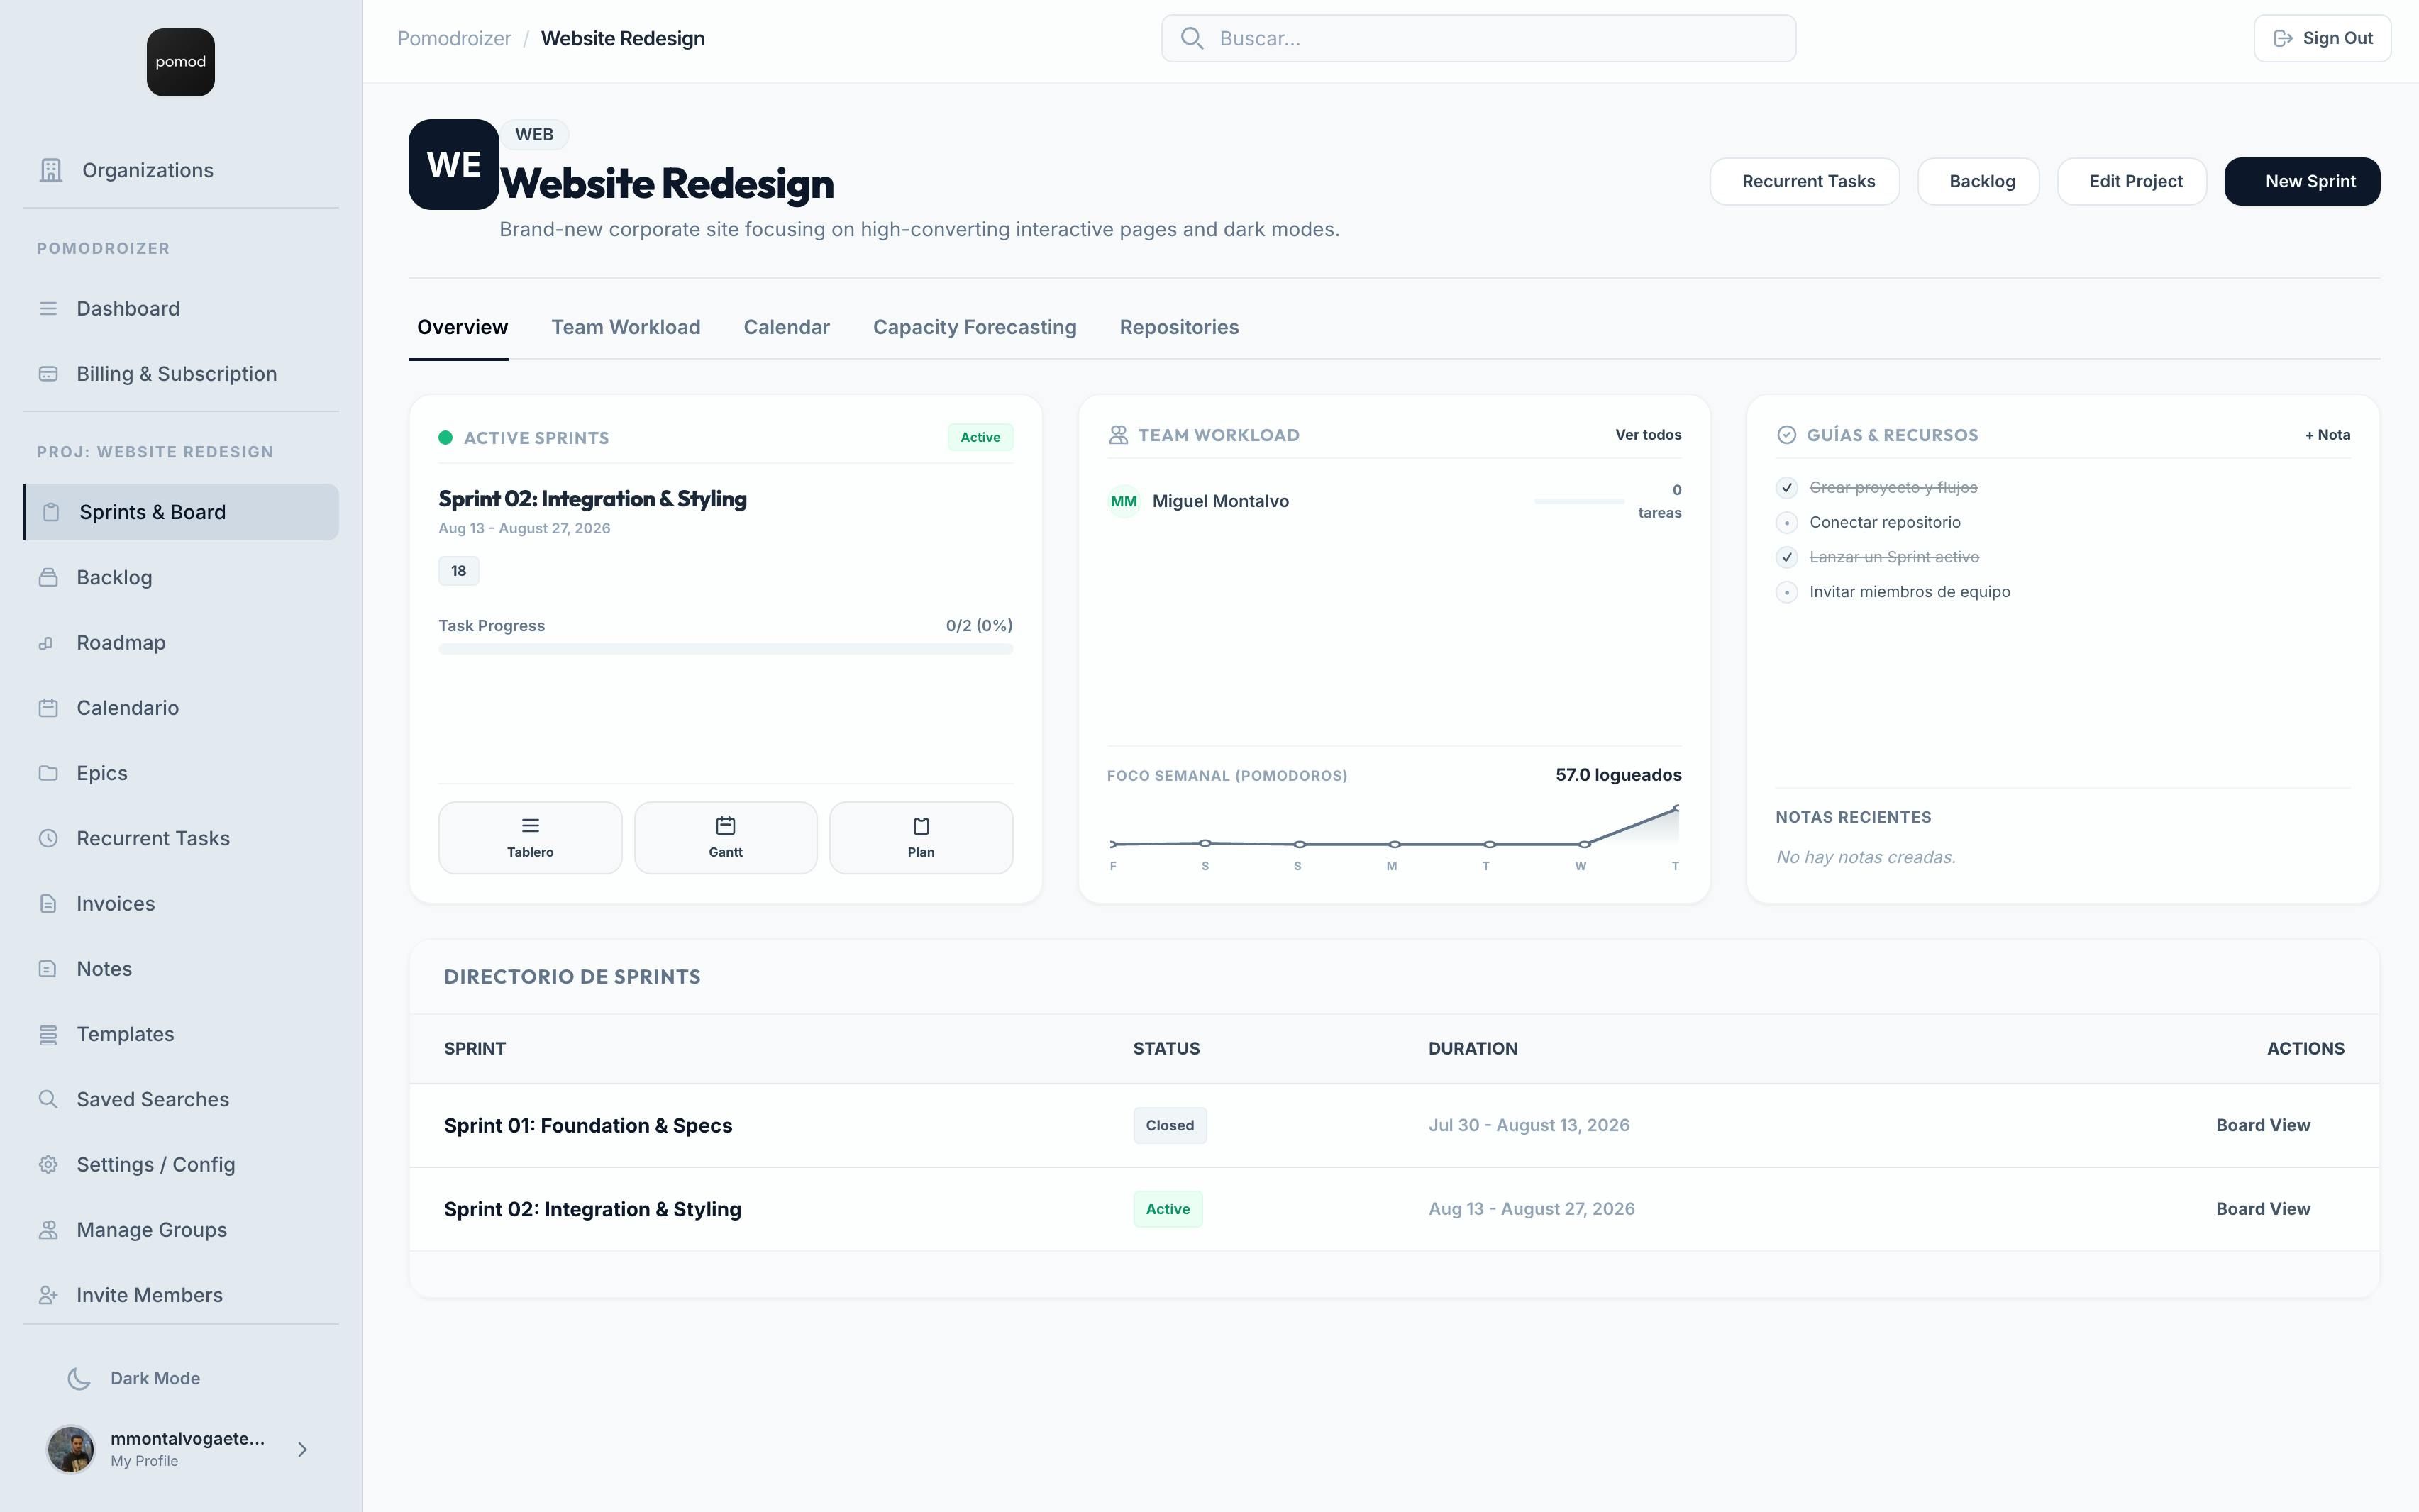This screenshot has width=2419, height=1512.
Task: Click Pomodroizer breadcrumb link
Action: (x=454, y=38)
